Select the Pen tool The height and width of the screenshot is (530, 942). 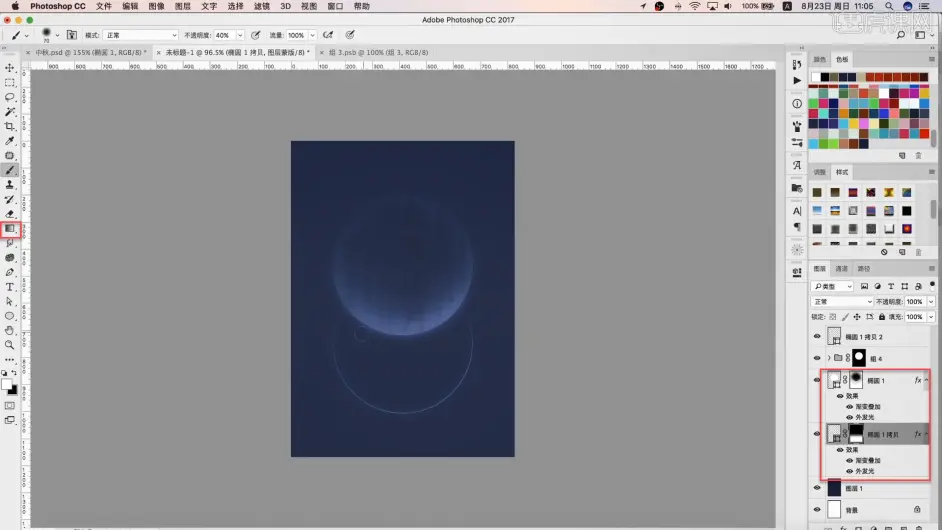(x=10, y=272)
